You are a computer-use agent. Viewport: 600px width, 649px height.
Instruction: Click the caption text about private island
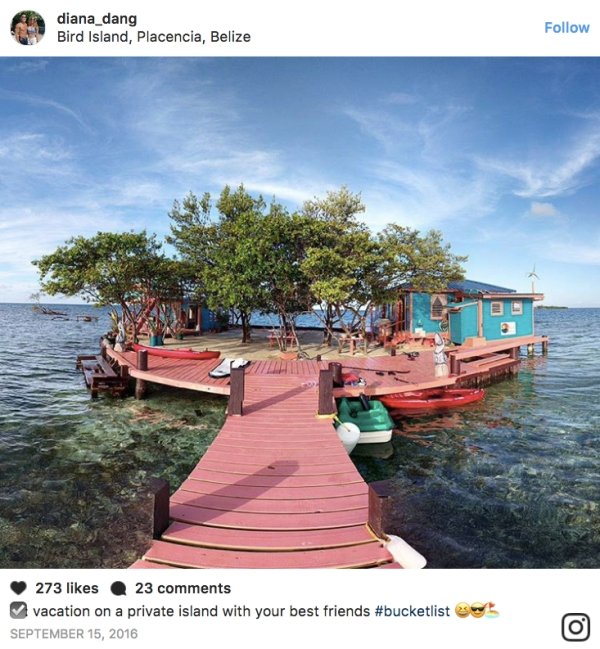click(201, 611)
